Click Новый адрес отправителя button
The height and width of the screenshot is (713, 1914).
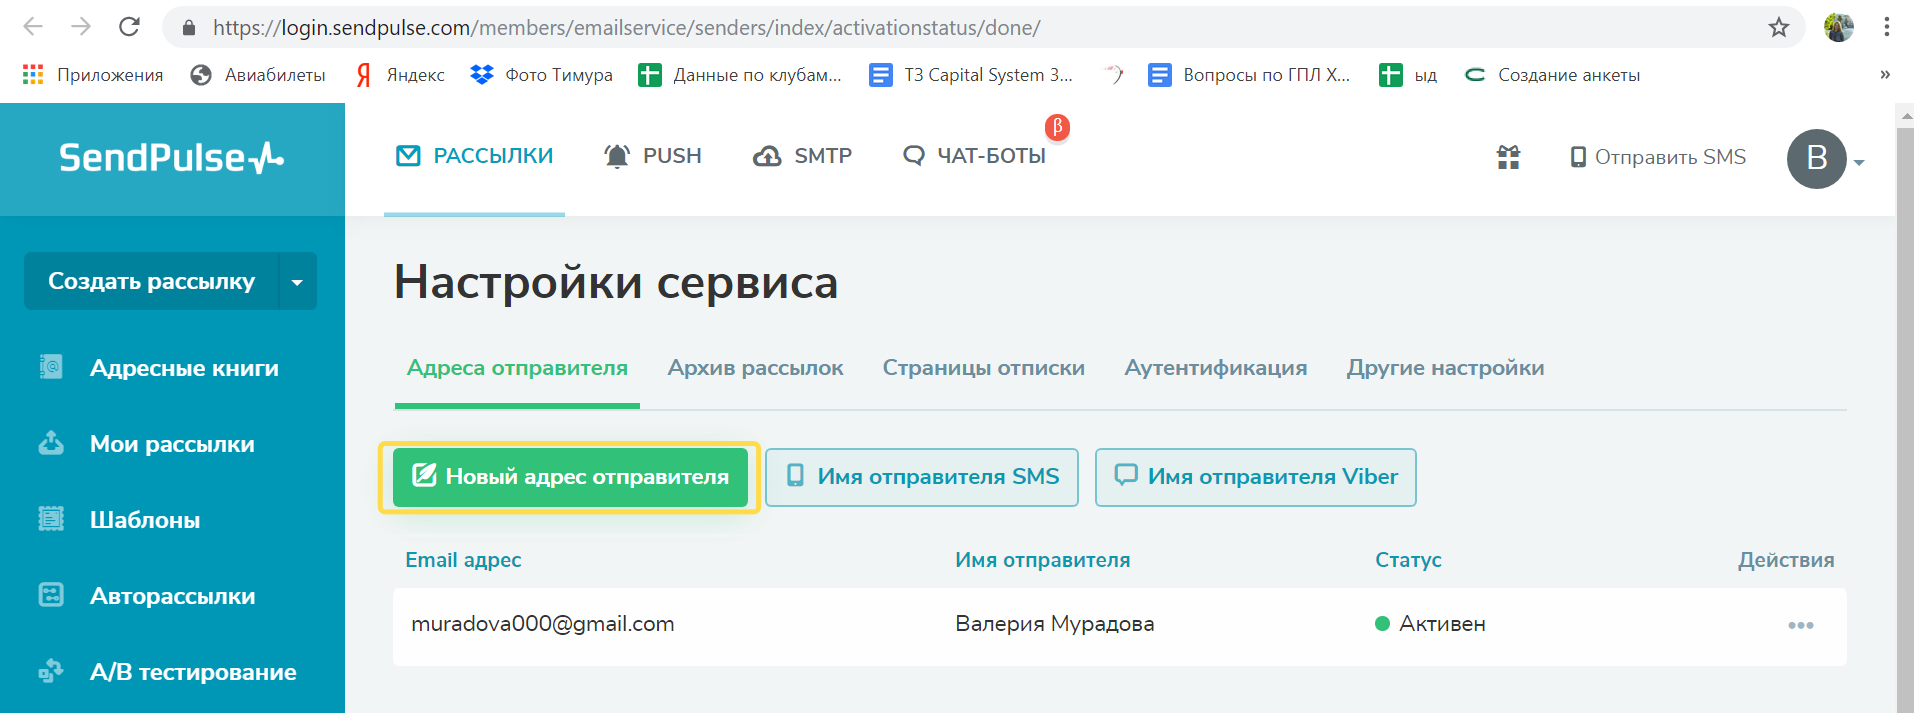570,477
